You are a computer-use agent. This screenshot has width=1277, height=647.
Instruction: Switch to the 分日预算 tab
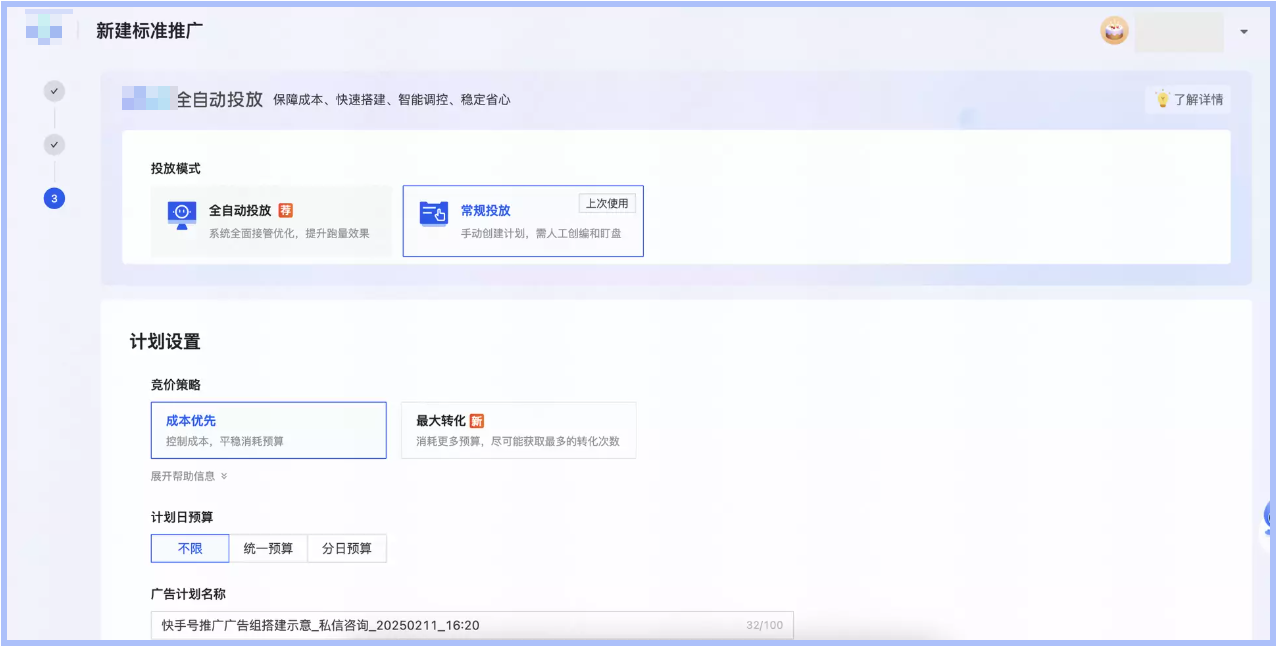click(x=347, y=548)
